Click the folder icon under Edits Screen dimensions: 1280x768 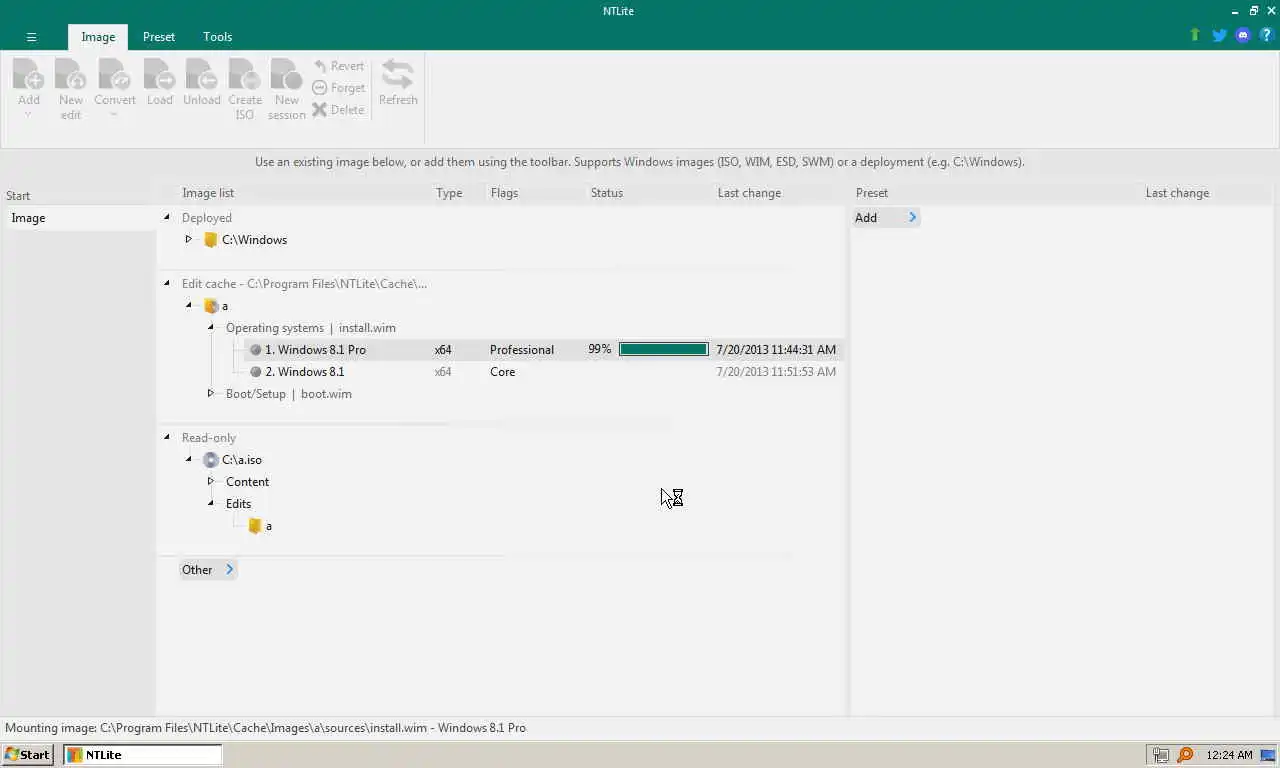click(x=255, y=526)
